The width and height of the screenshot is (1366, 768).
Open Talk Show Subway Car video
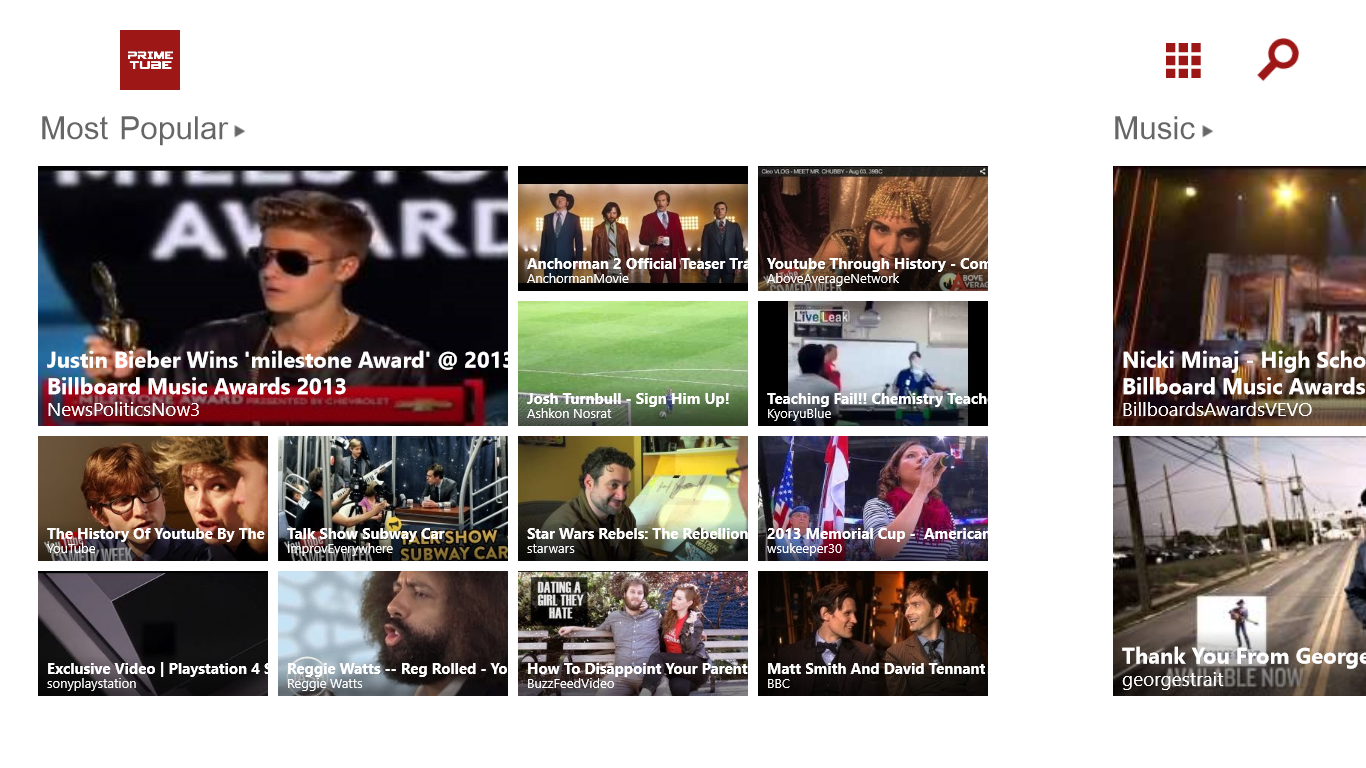(x=392, y=498)
